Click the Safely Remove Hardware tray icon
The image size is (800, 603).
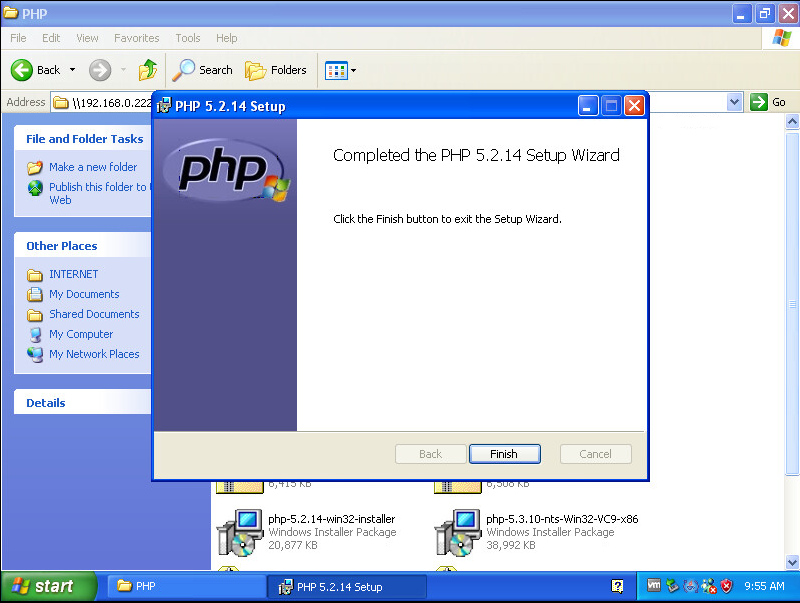[672, 586]
